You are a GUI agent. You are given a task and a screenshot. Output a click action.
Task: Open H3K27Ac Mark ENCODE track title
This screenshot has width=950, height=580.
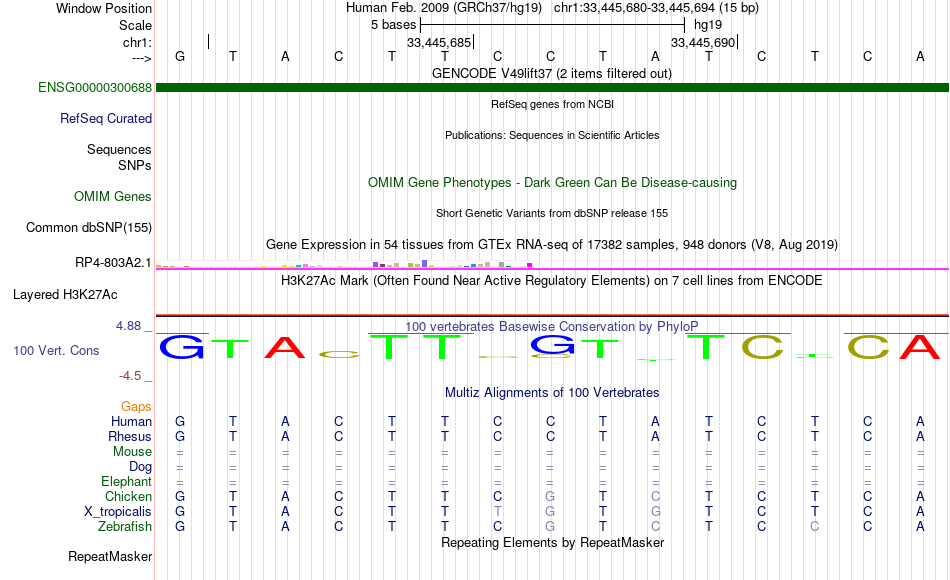552,281
